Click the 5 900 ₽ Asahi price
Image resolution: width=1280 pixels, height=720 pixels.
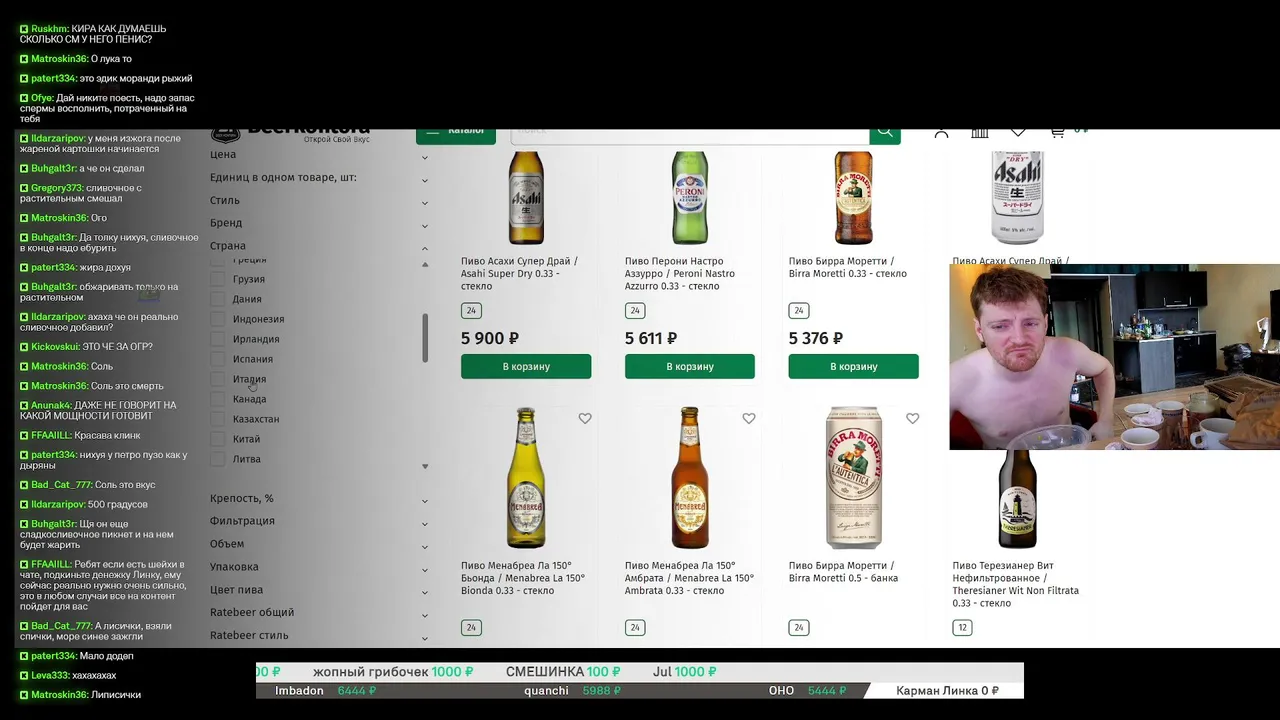tap(490, 339)
